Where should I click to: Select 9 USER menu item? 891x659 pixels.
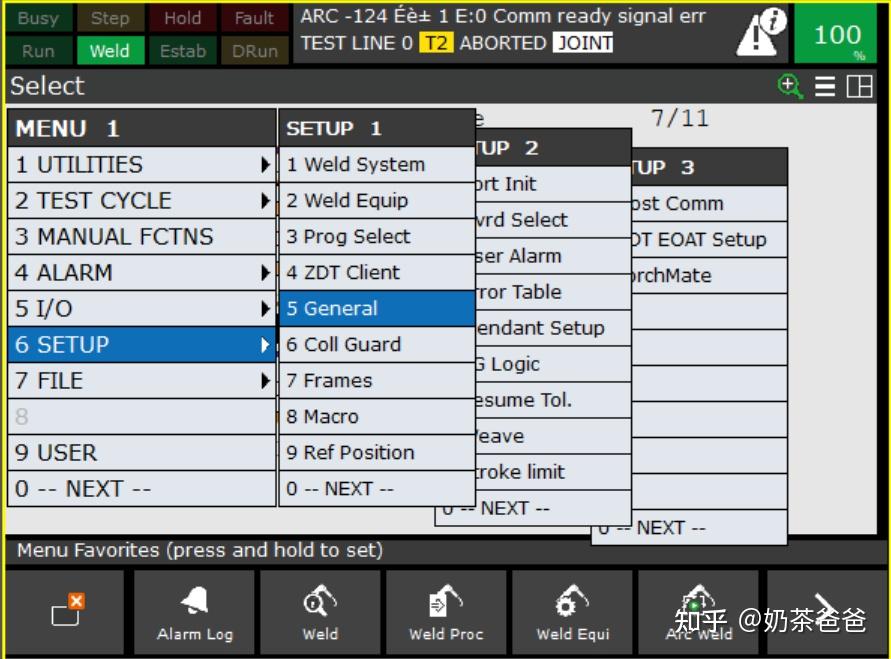(x=142, y=453)
